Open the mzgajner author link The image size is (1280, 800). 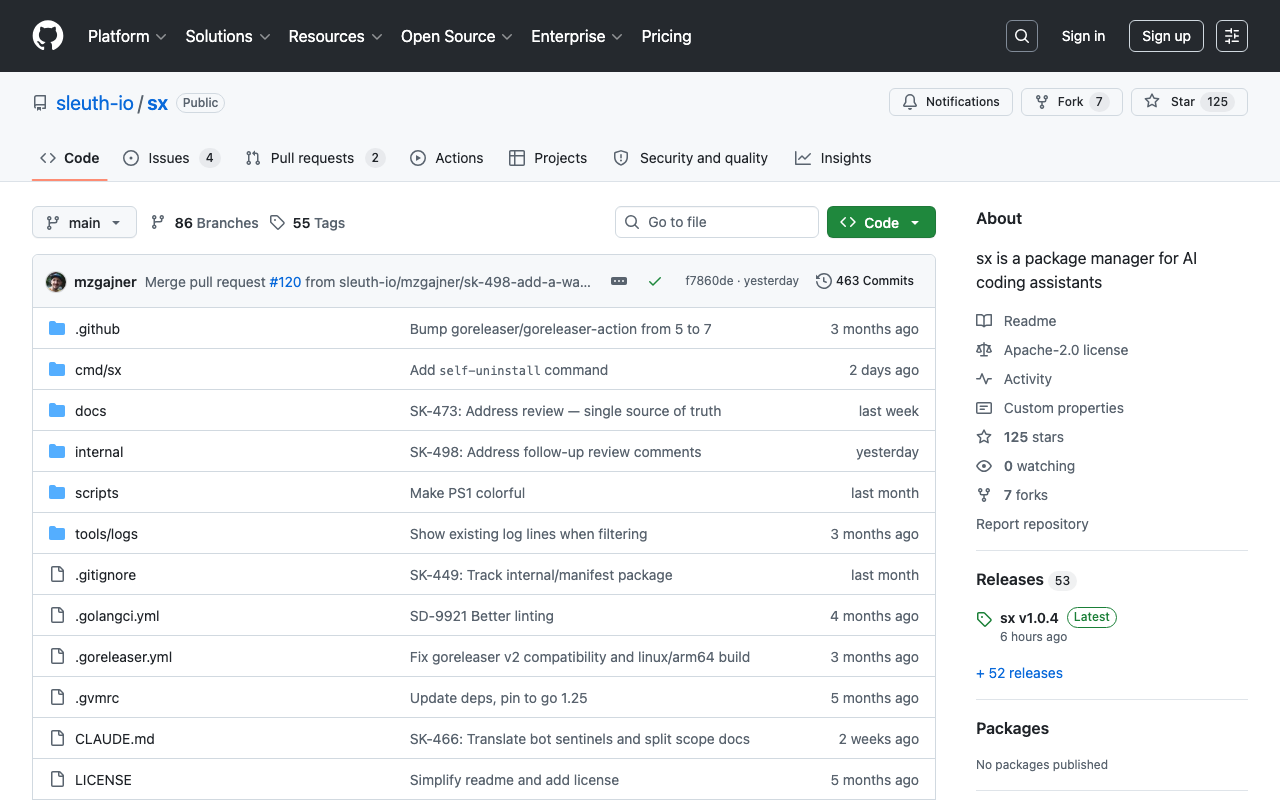pos(105,282)
